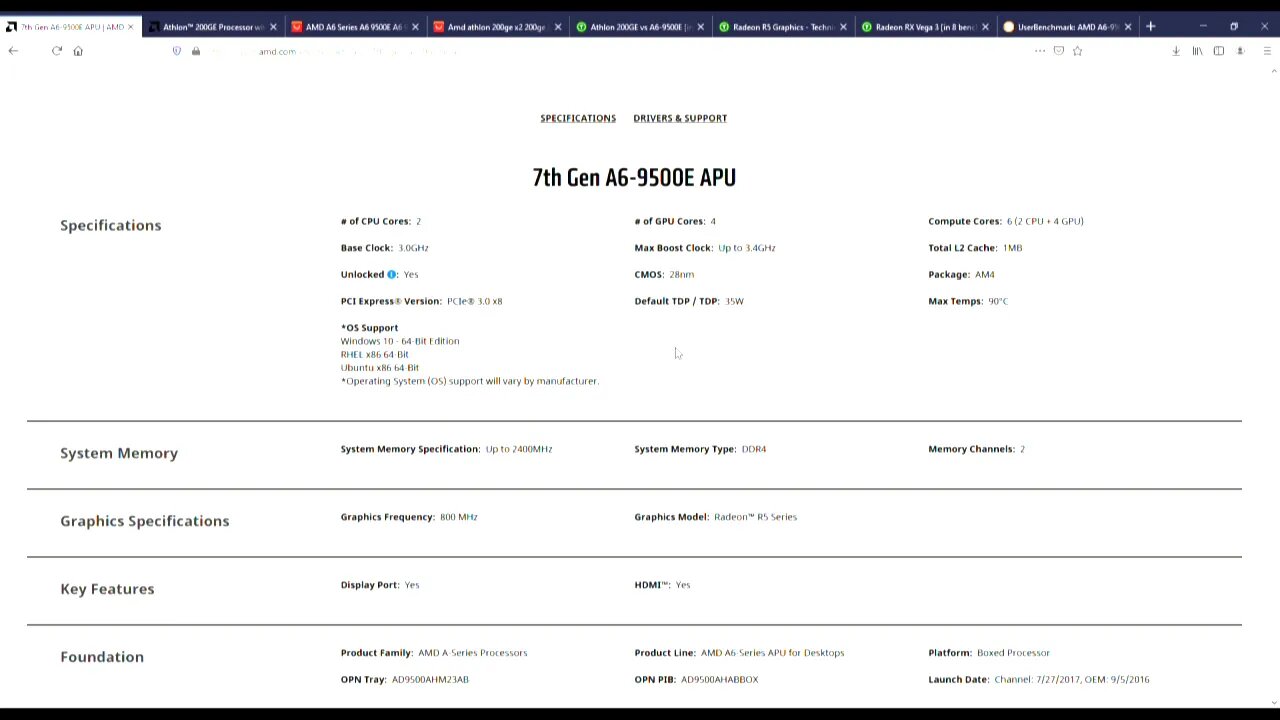Open the library icon
Viewport: 1280px width, 720px height.
[1197, 51]
